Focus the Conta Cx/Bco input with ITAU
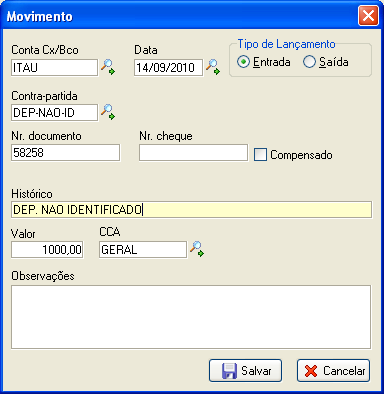 (x=55, y=68)
